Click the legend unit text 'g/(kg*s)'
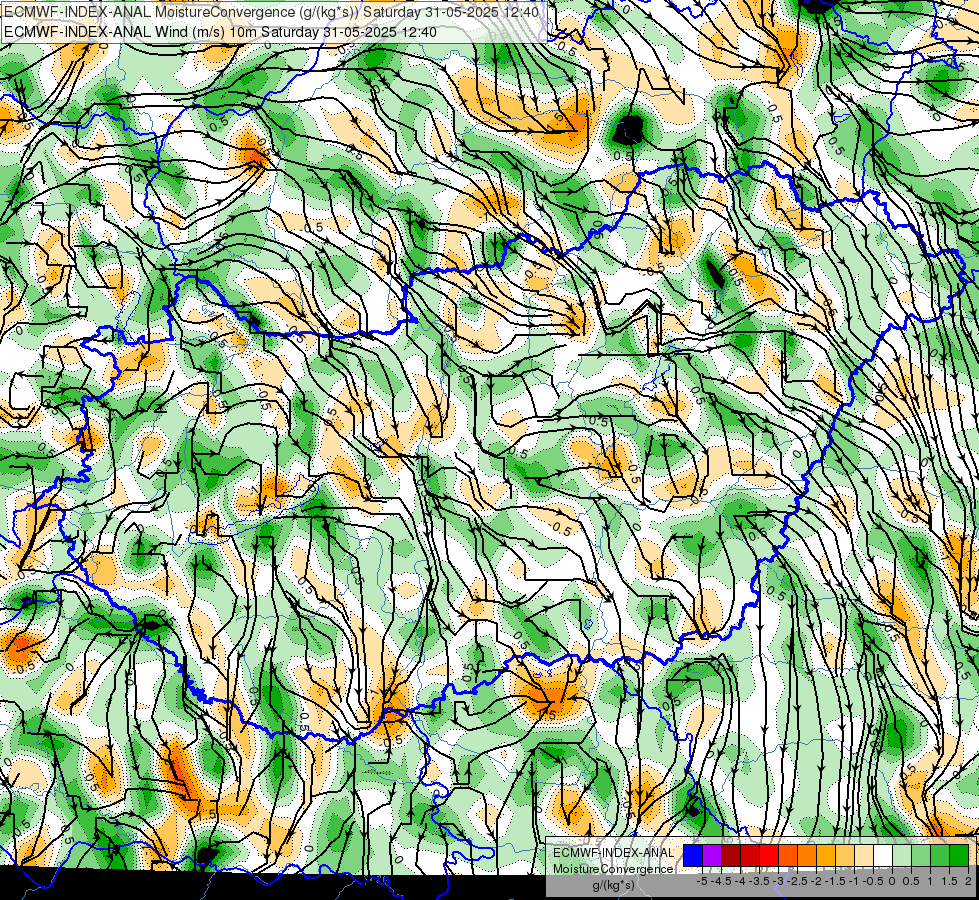The image size is (979, 900). tap(614, 885)
